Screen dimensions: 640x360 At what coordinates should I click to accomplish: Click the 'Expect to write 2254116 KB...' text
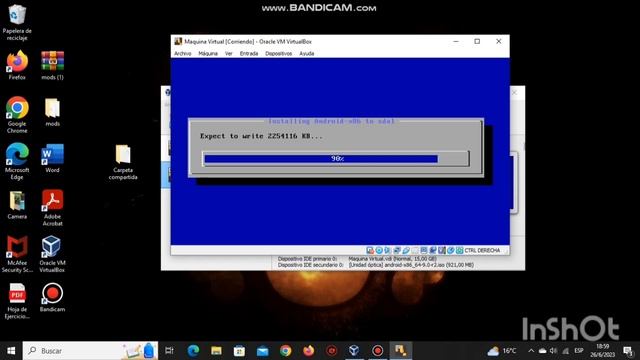pos(261,136)
